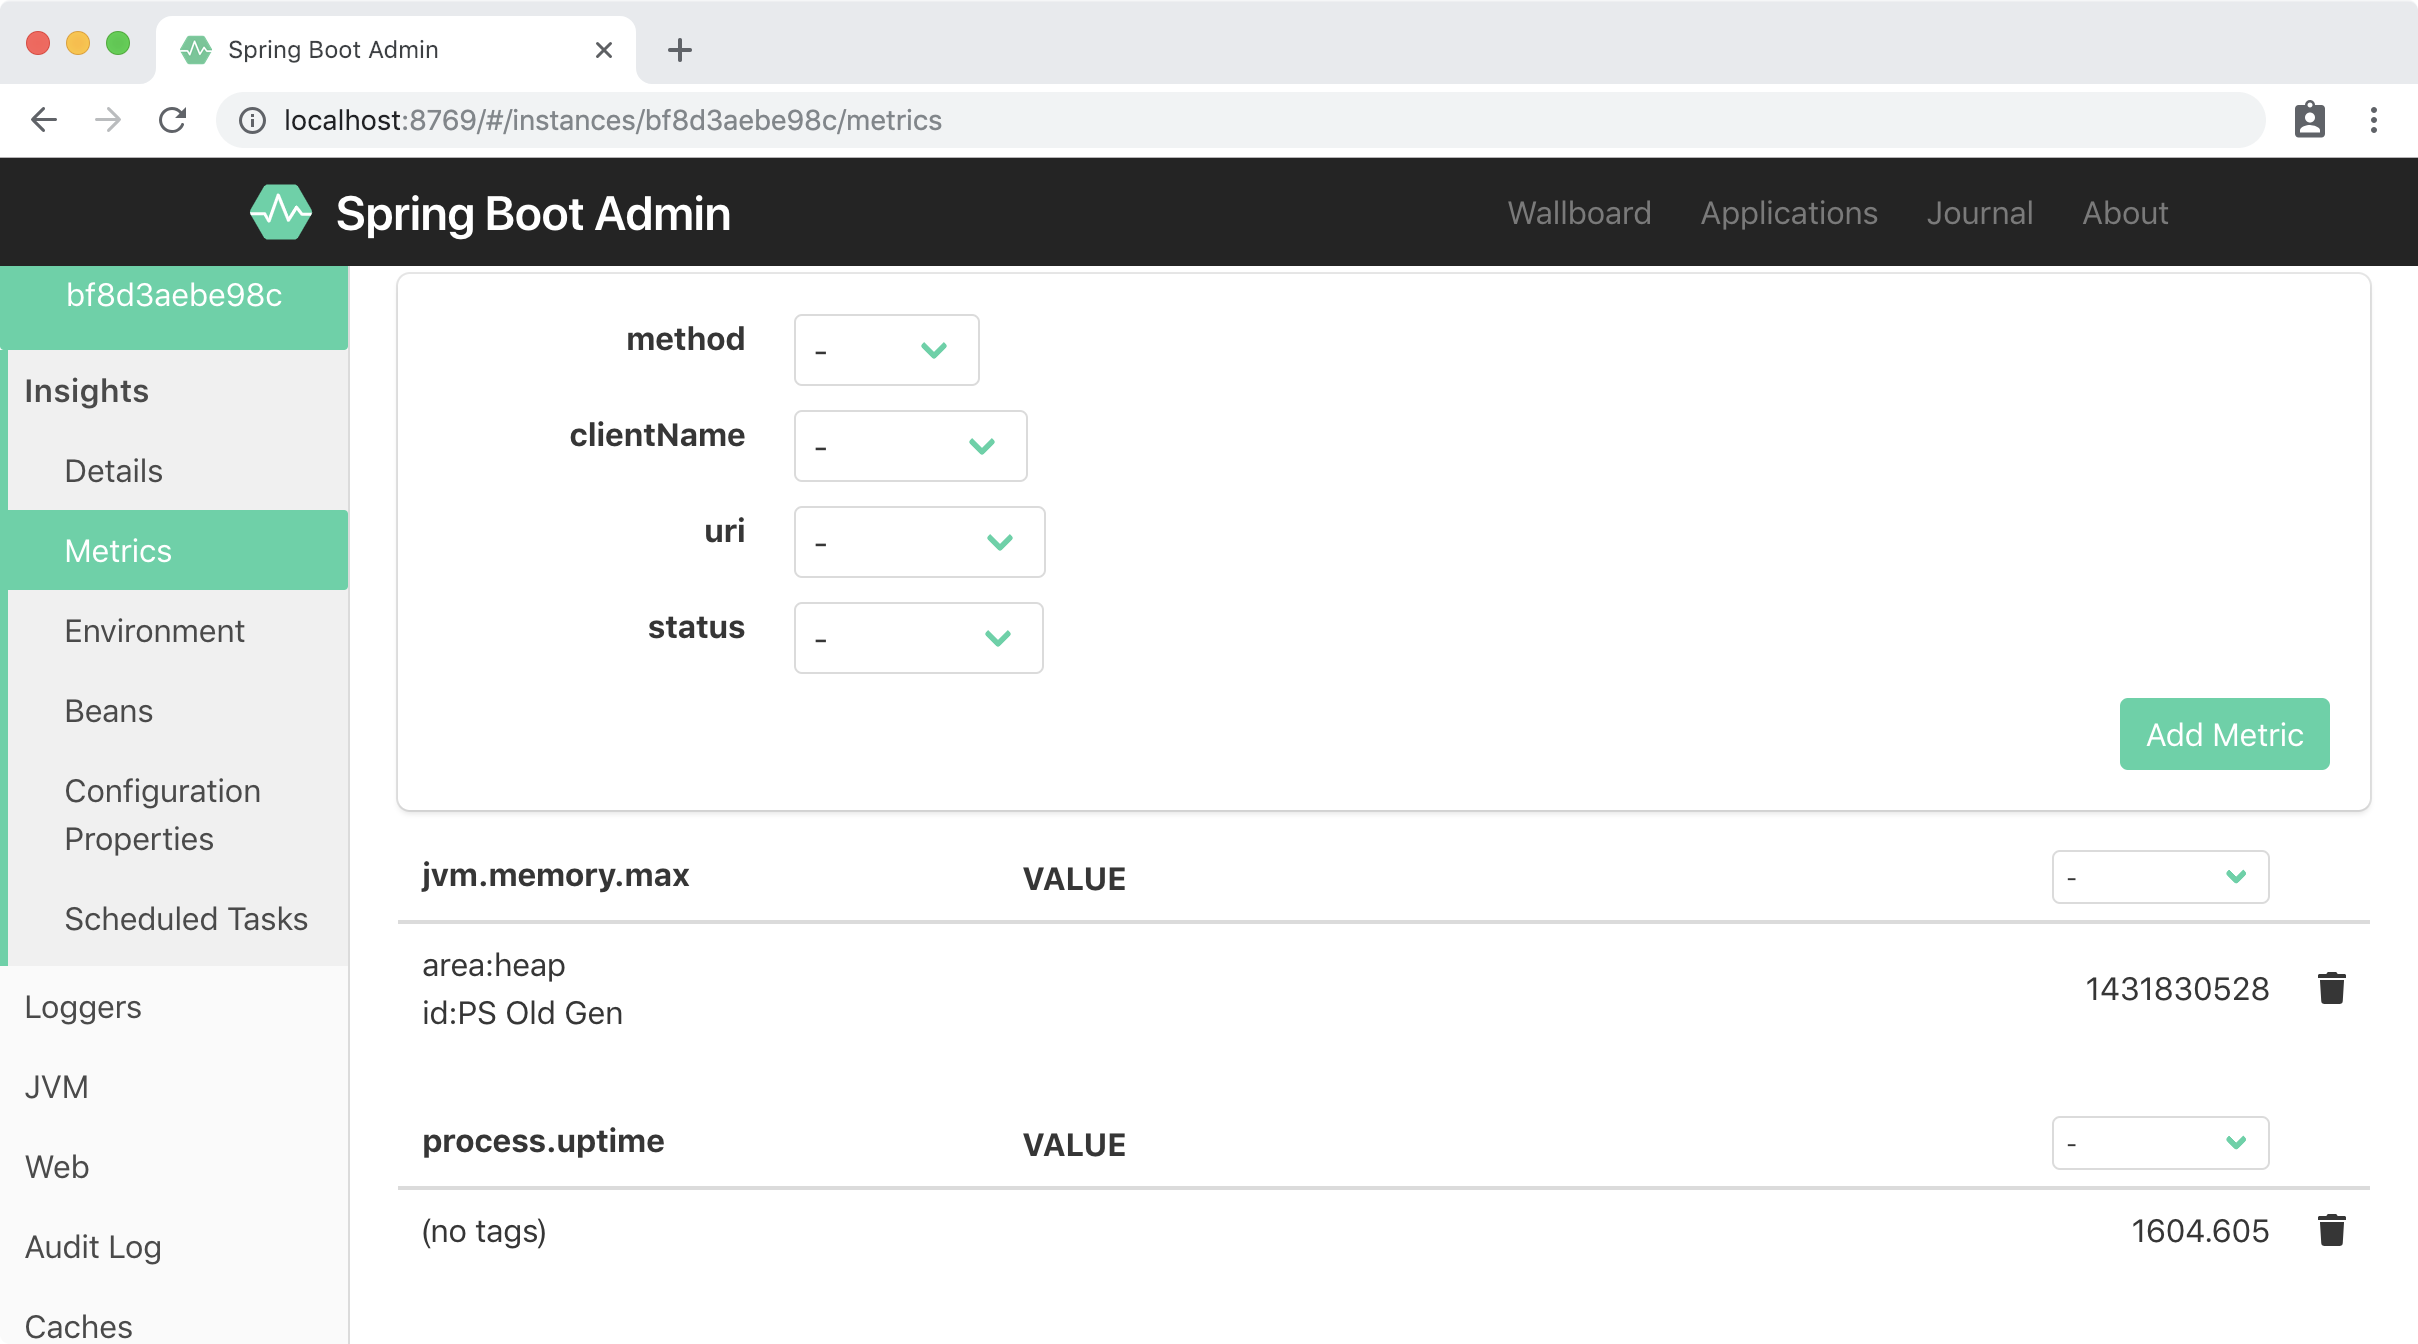Click the address bar URL field
The width and height of the screenshot is (2418, 1344).
click(x=1240, y=120)
